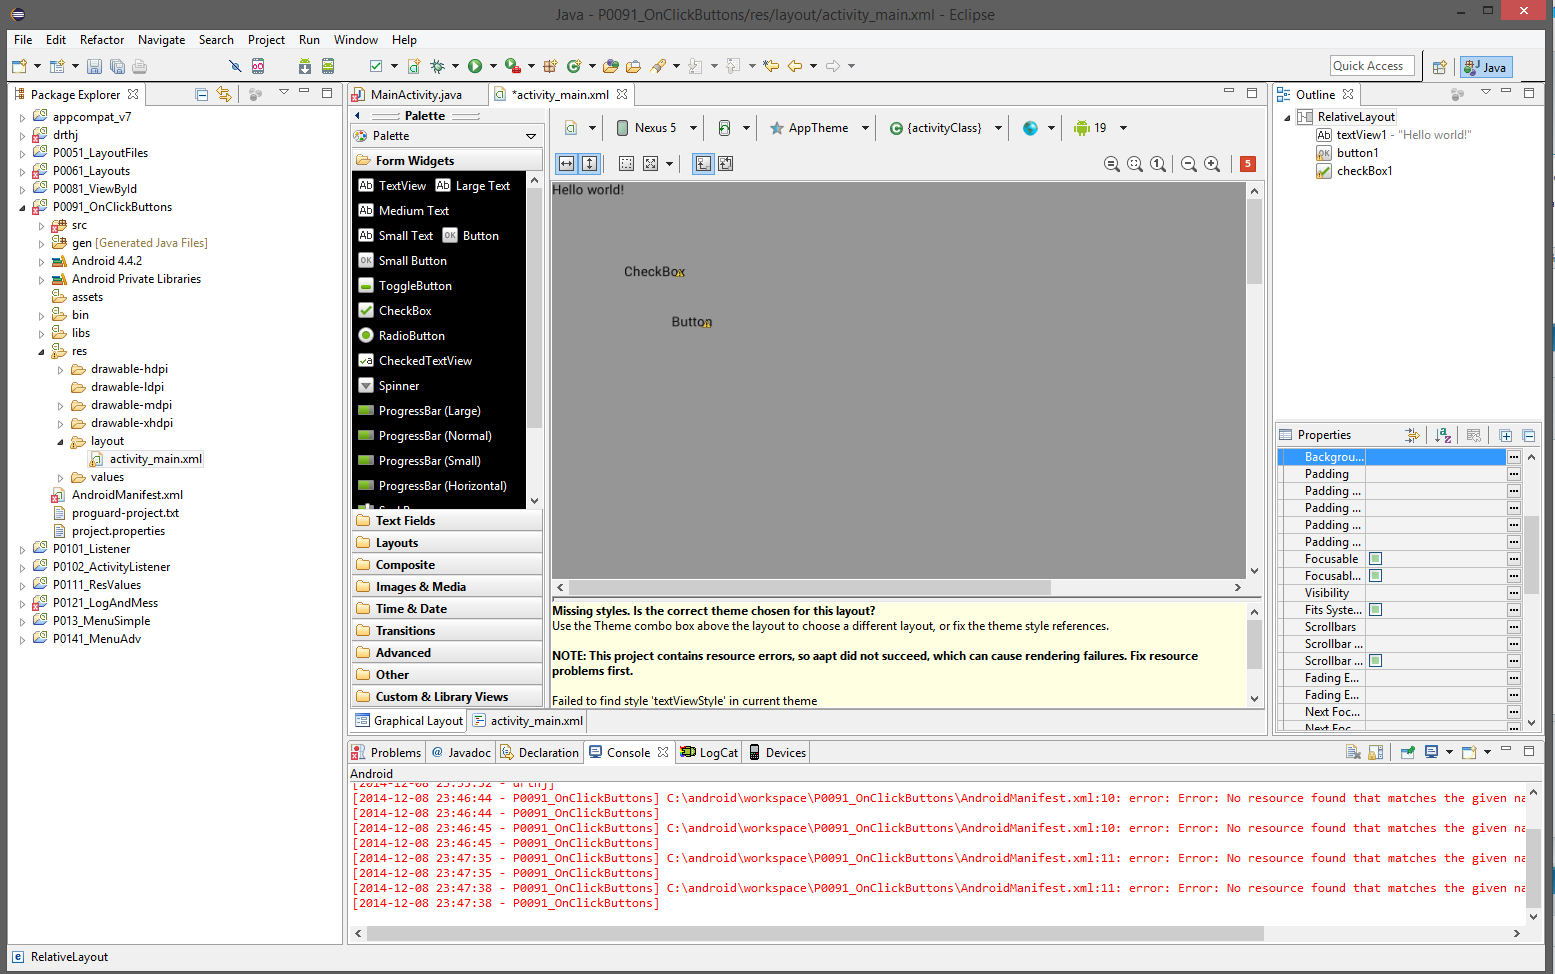The width and height of the screenshot is (1555, 974).
Task: Switch to the MainActivity.java tab
Action: (416, 94)
